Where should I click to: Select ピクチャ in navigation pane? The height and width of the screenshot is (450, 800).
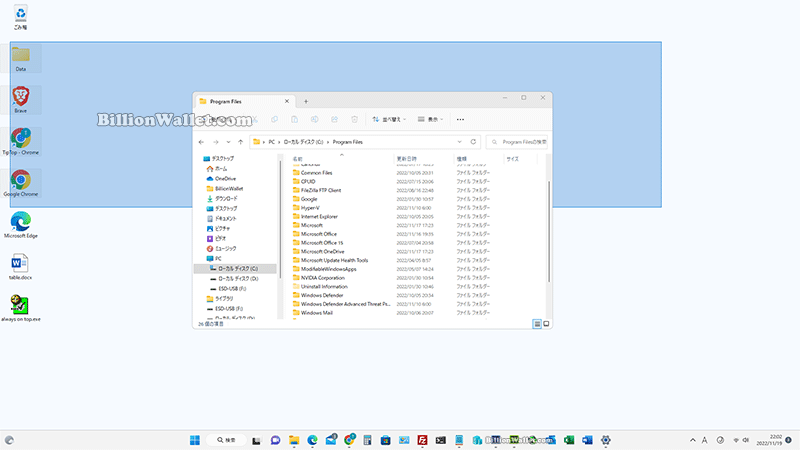(218, 229)
